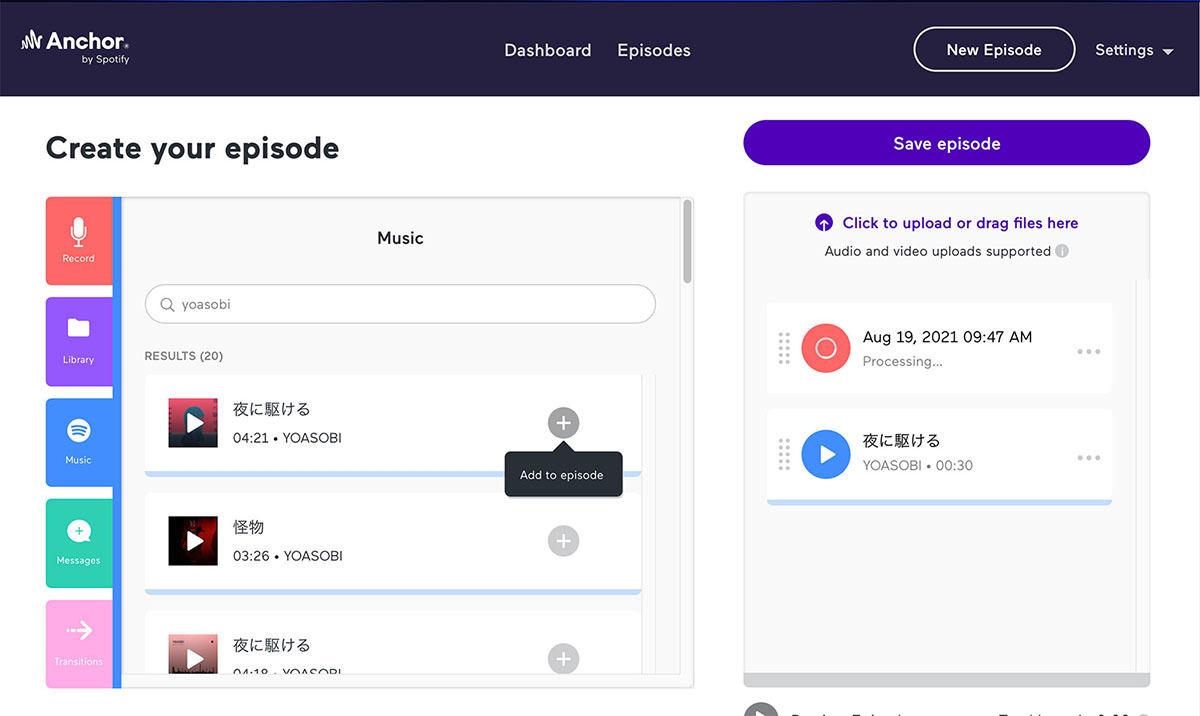Viewport: 1200px width, 716px height.
Task: Open the Record tab in the sidebar
Action: (79, 241)
